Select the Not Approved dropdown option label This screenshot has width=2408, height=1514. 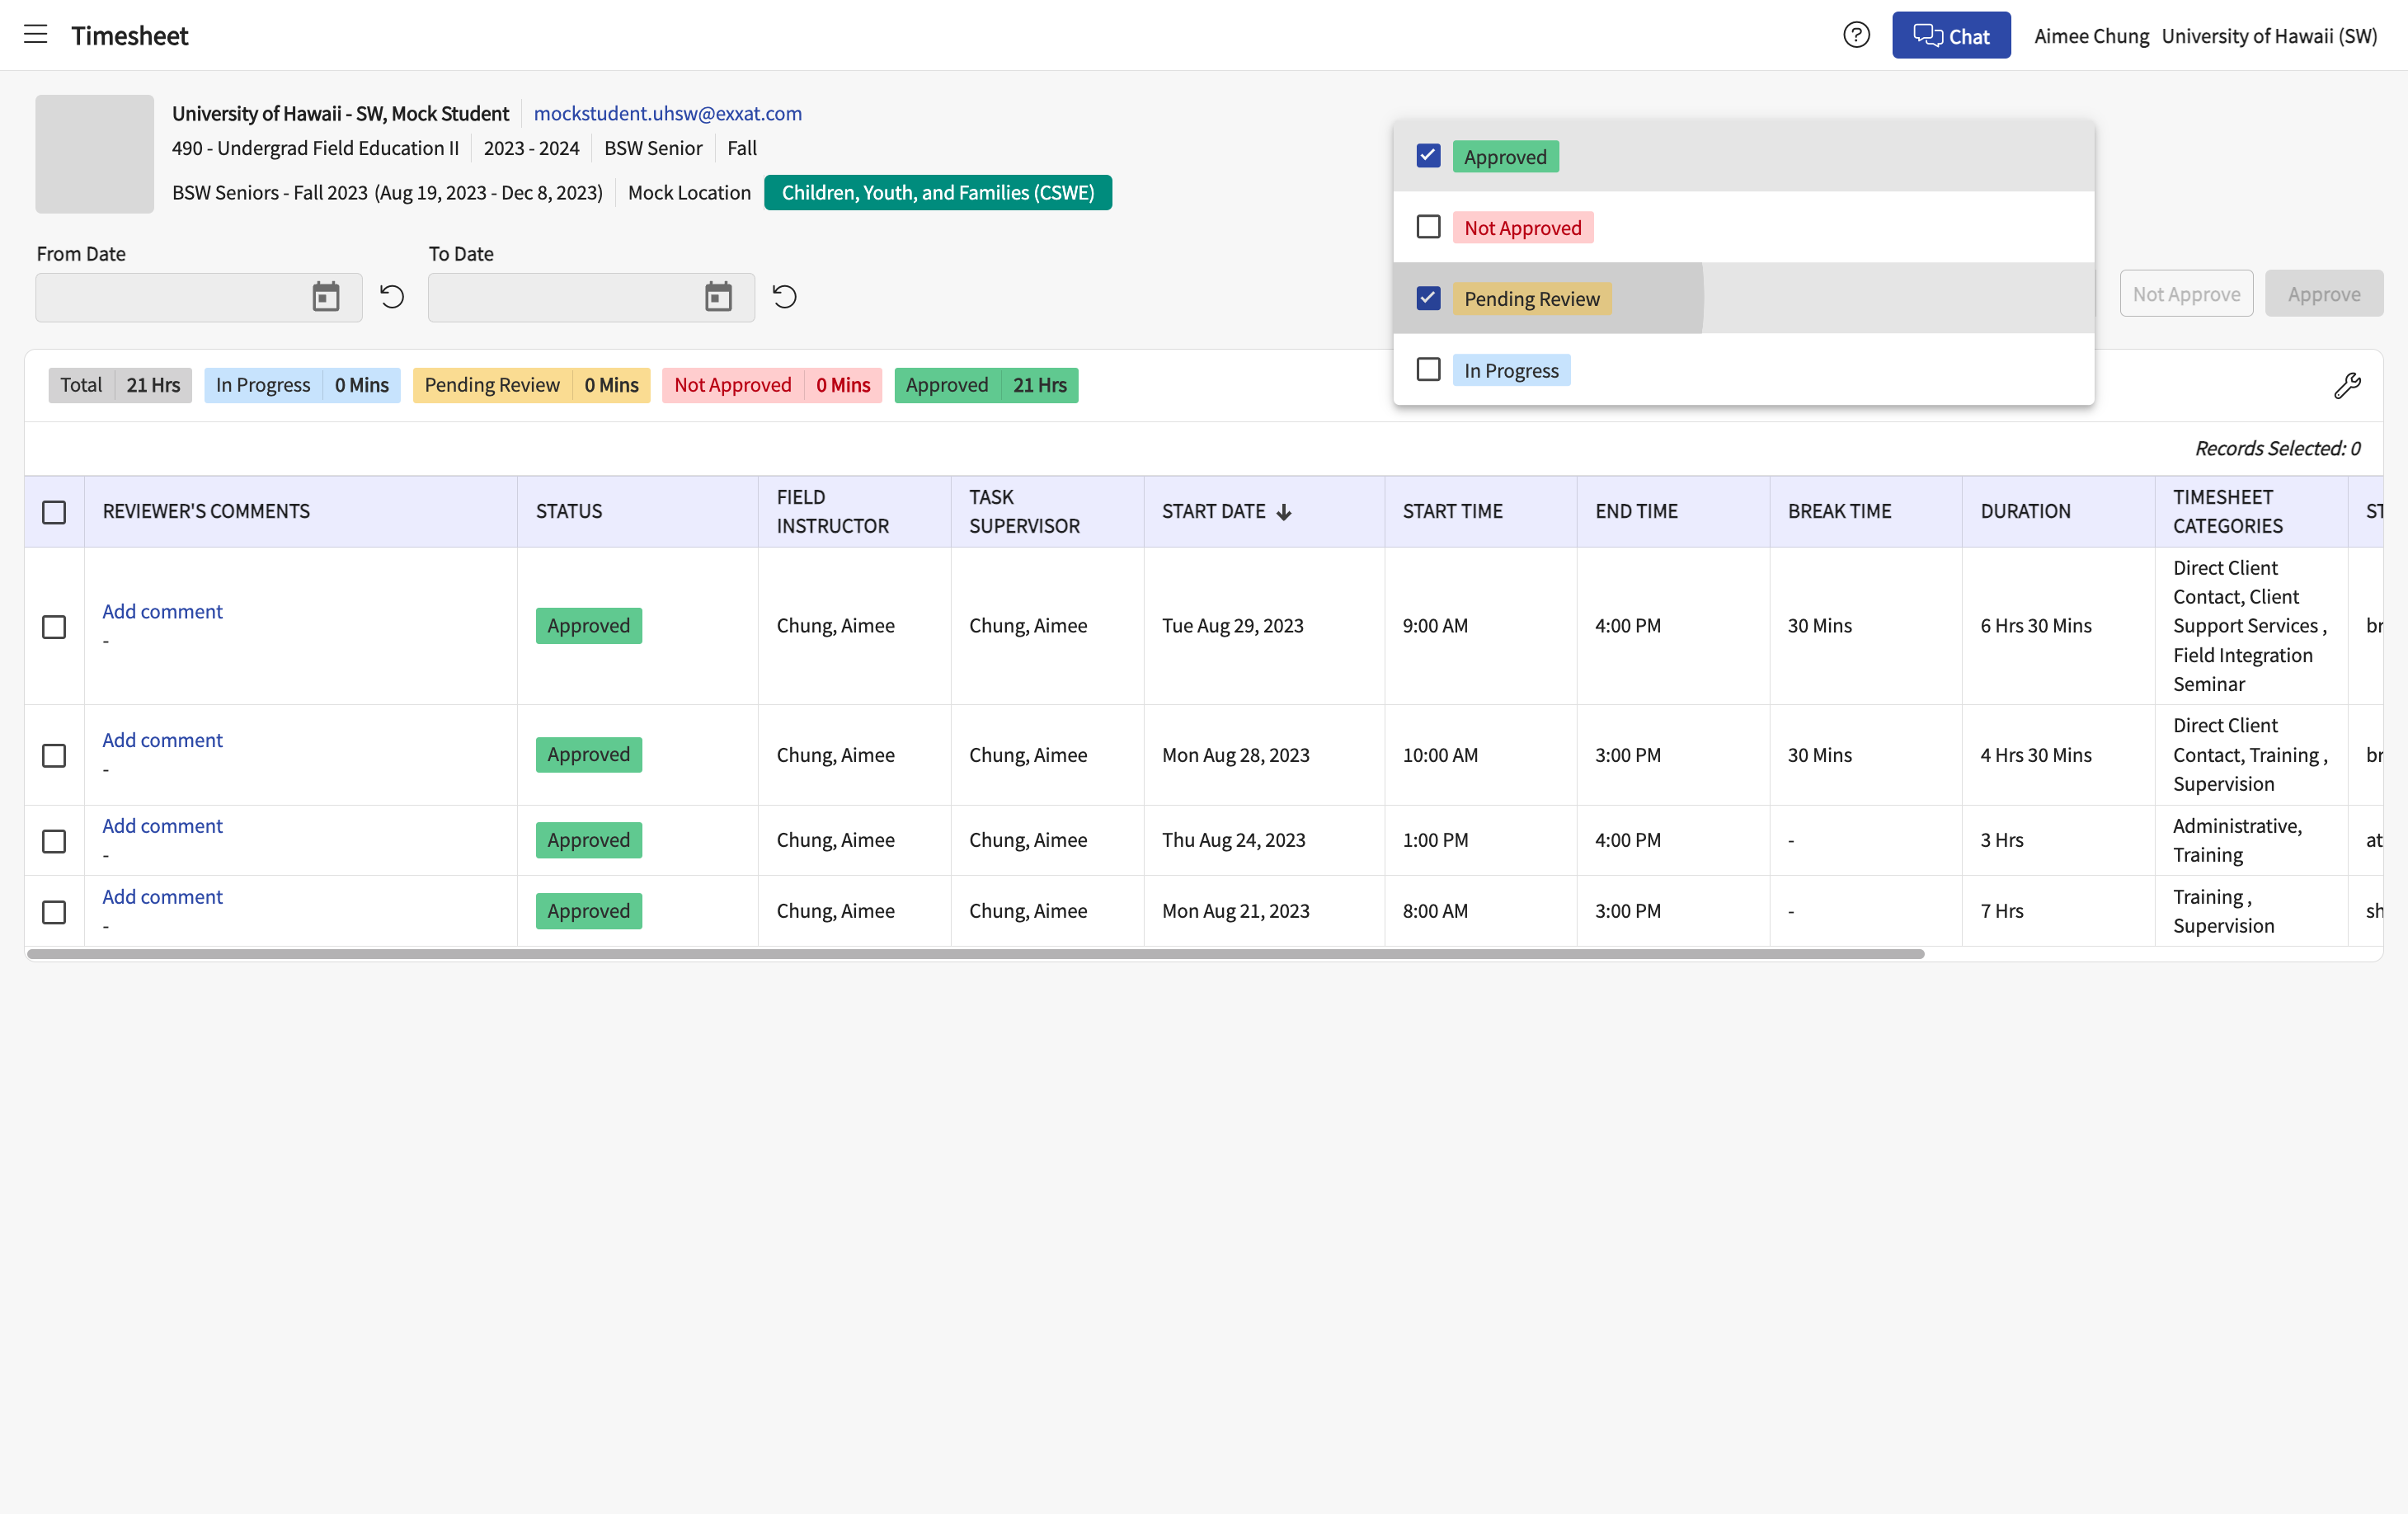(1523, 228)
